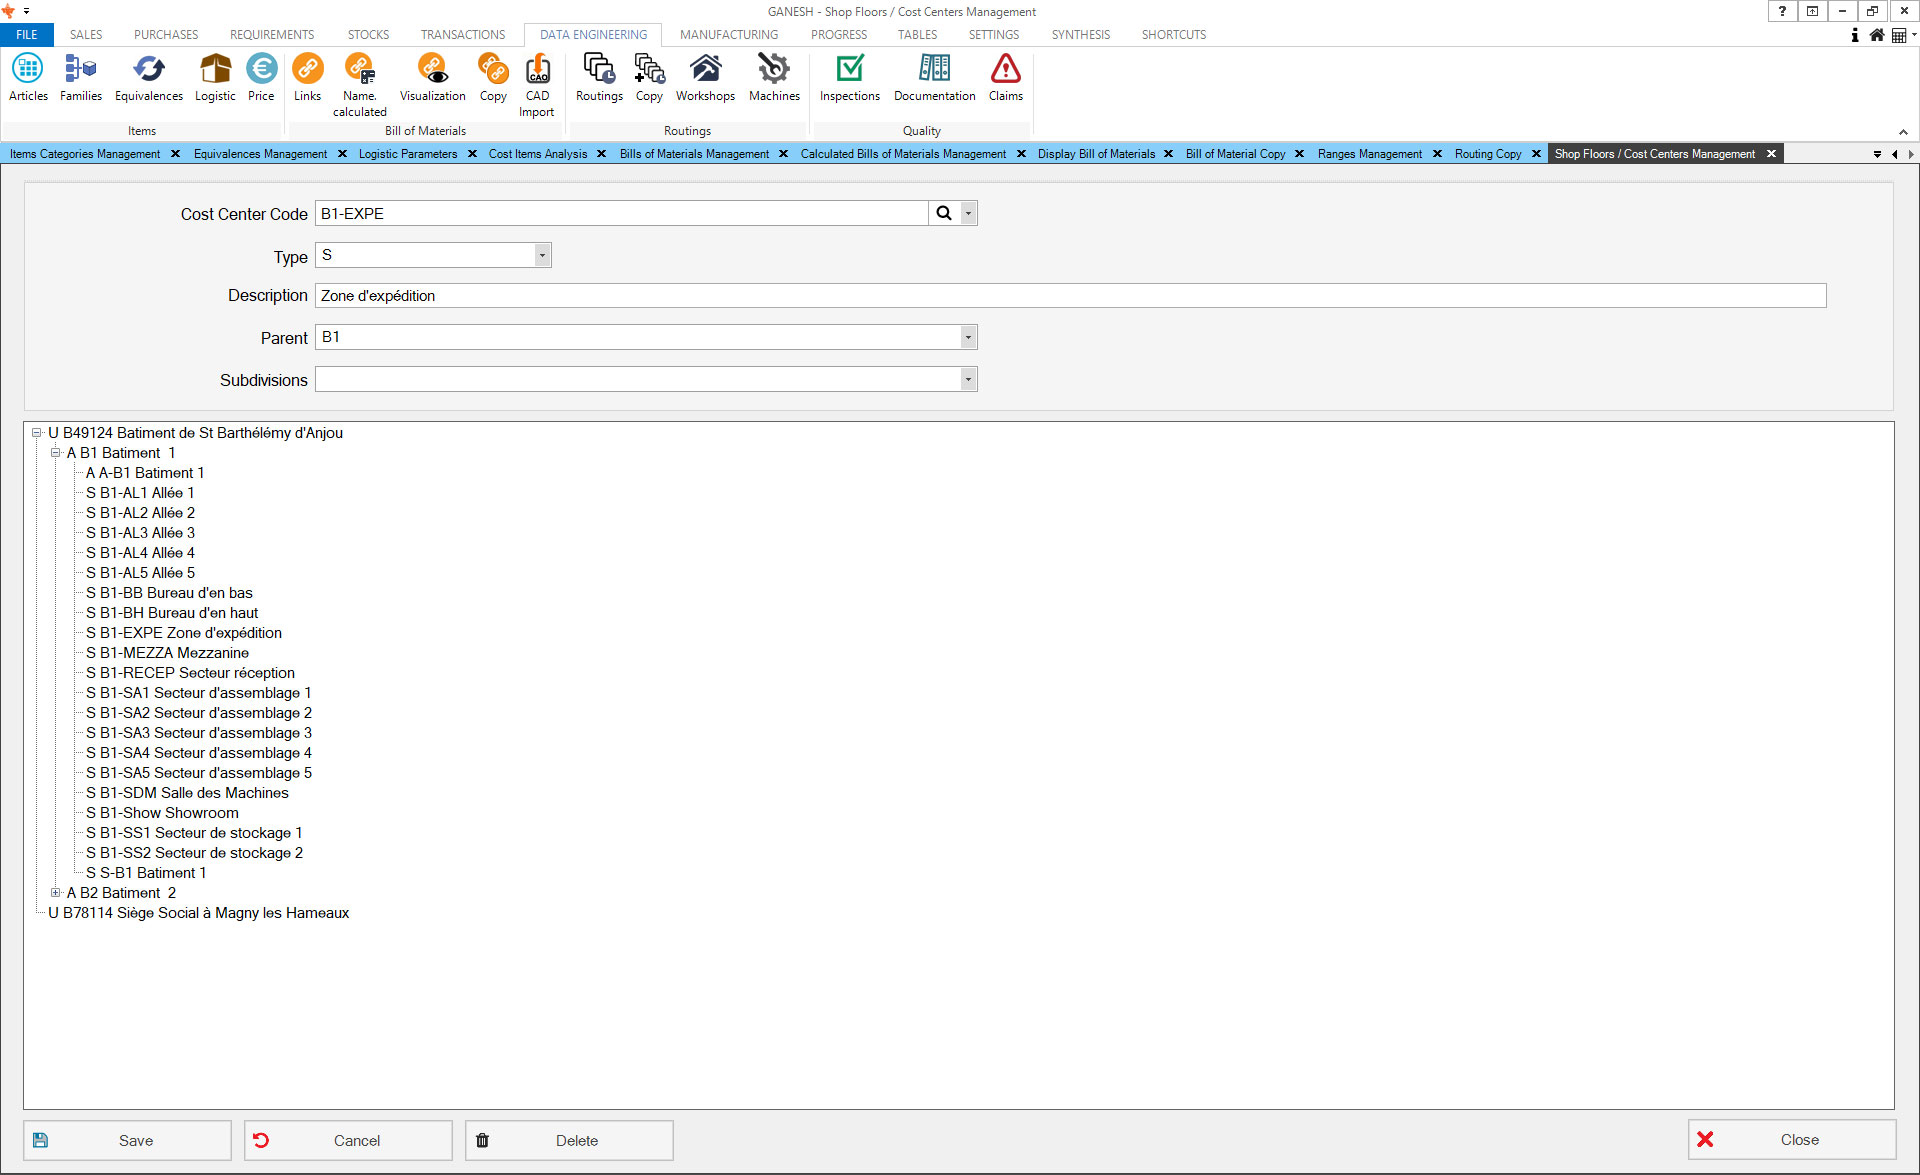1920x1175 pixels.
Task: Open the Subdivisions dropdown
Action: click(967, 380)
